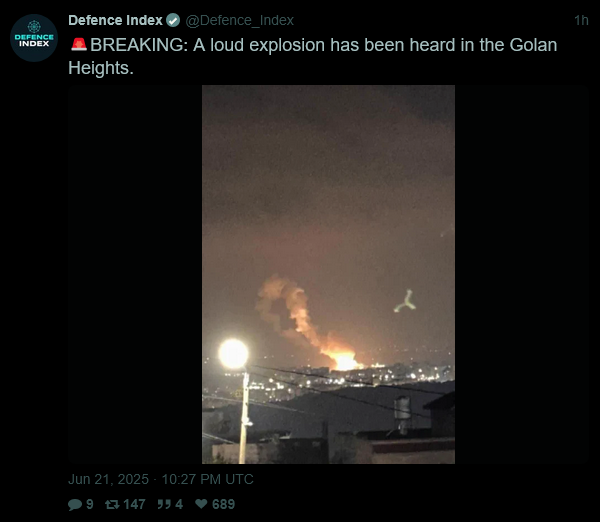View the 4 quotes count
The width and height of the screenshot is (600, 522).
(179, 504)
